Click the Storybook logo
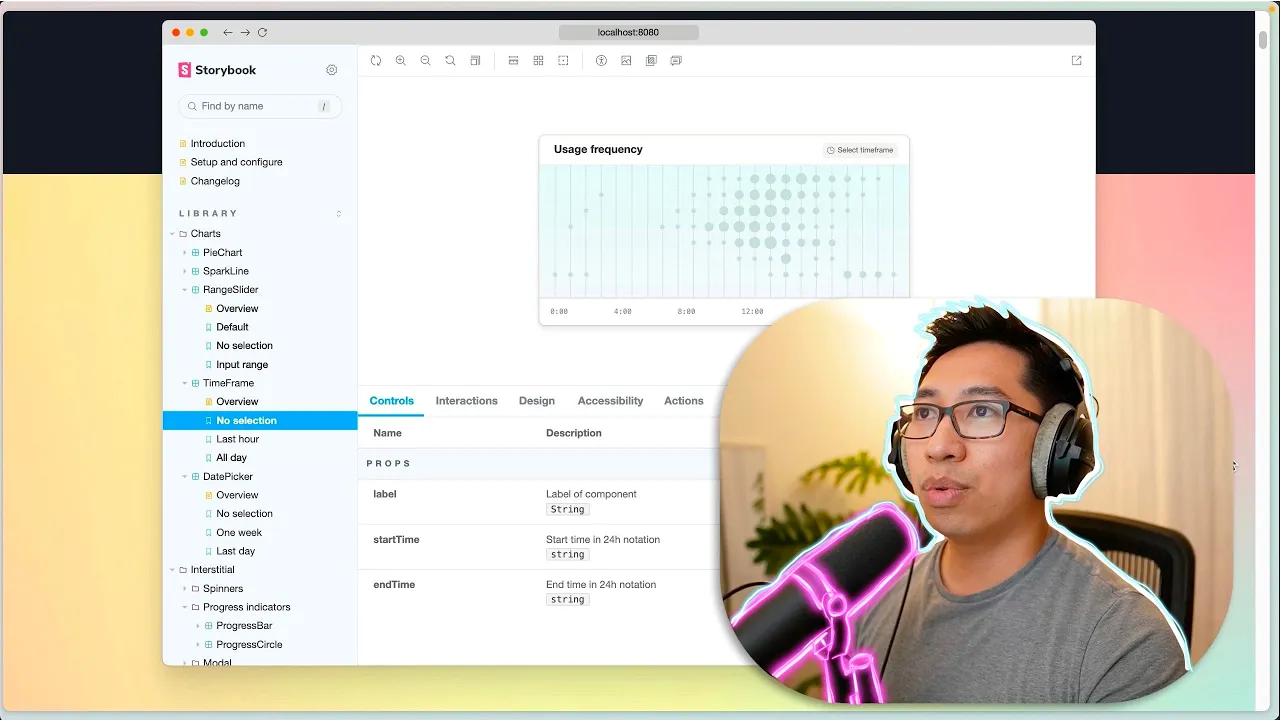The width and height of the screenshot is (1280, 720). 217,70
